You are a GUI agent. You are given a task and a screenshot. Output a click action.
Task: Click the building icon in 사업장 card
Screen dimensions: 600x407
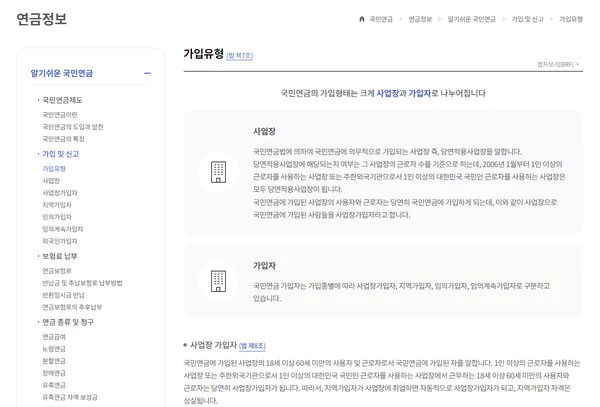218,172
